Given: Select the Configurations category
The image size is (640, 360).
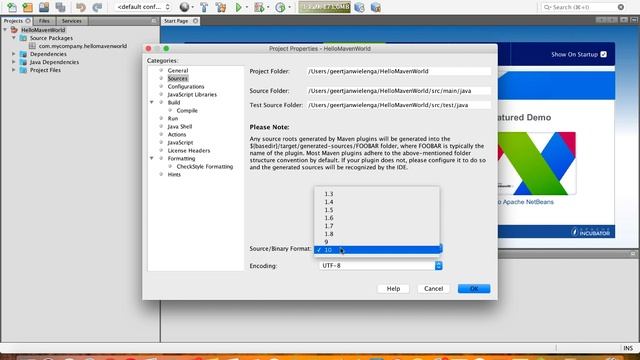Looking at the screenshot, I should click(186, 87).
